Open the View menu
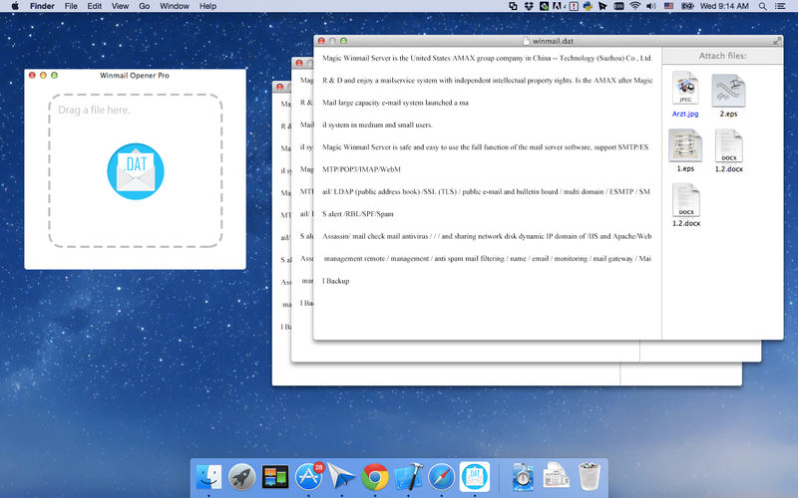The height and width of the screenshot is (498, 798). [x=120, y=6]
